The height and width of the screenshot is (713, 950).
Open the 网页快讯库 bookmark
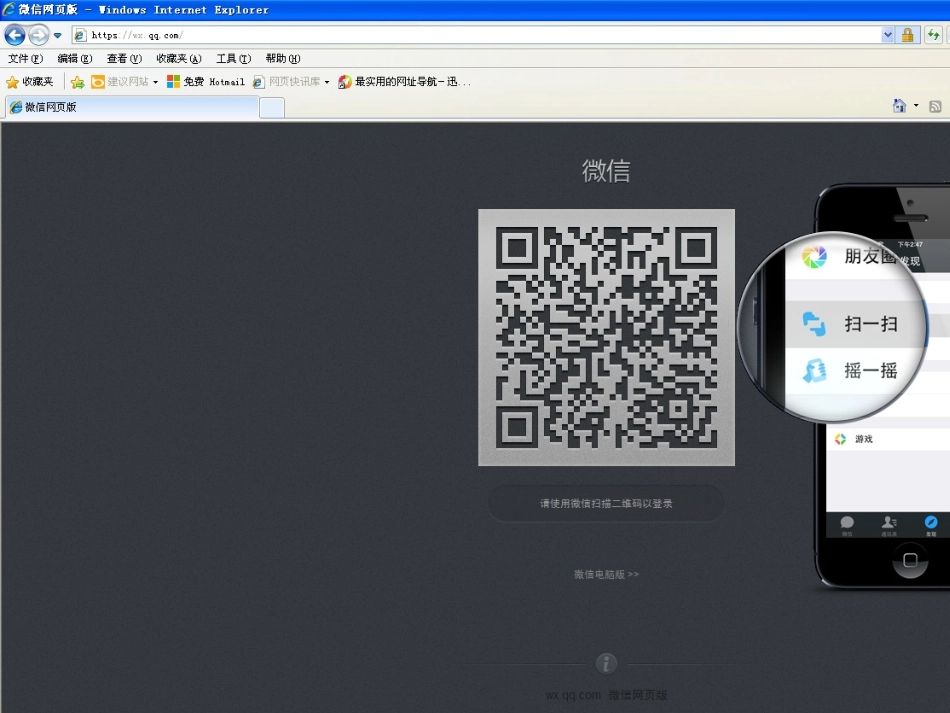287,82
